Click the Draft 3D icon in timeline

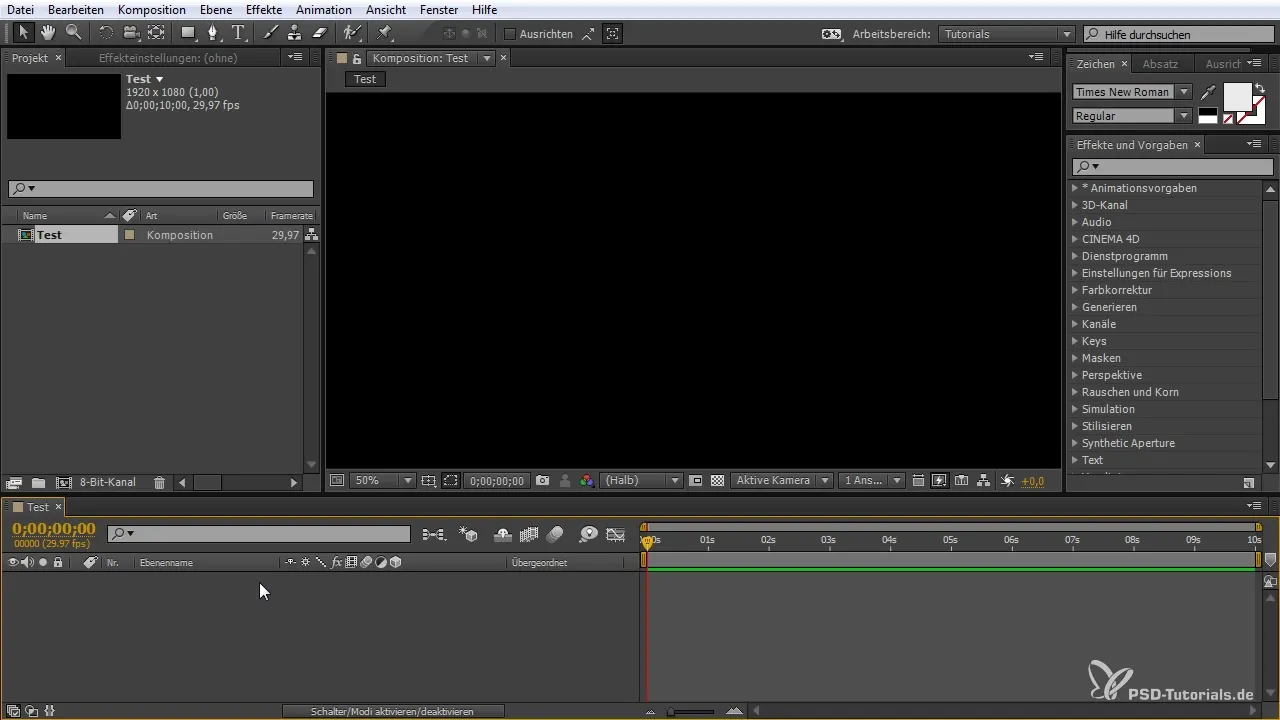pos(468,535)
